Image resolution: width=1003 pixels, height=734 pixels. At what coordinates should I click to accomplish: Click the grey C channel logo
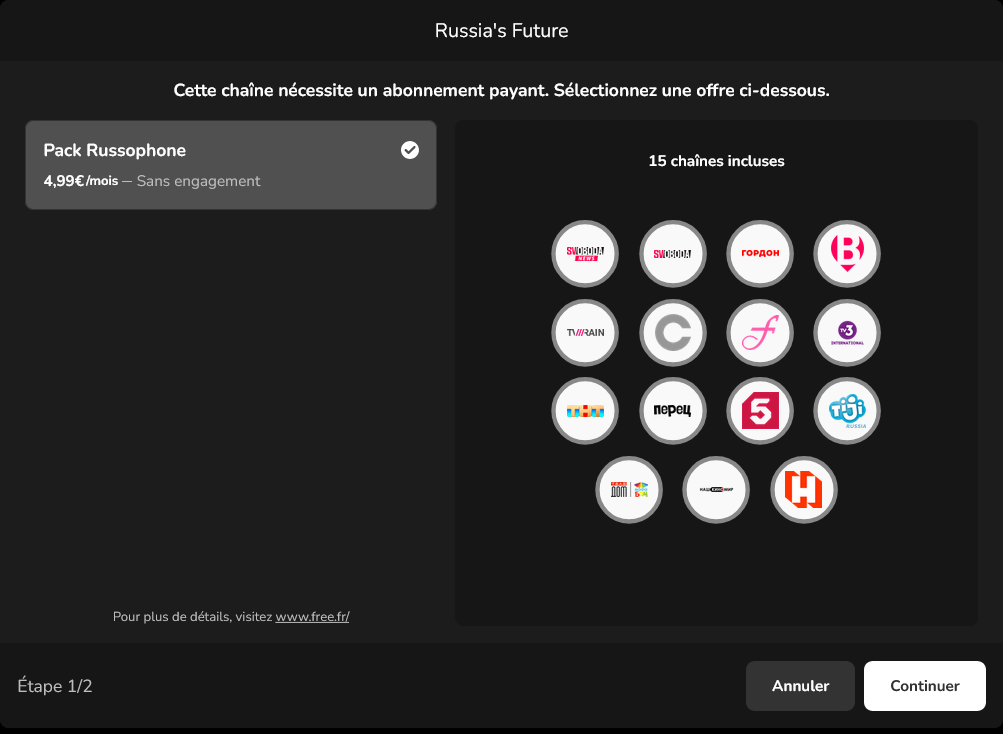672,332
